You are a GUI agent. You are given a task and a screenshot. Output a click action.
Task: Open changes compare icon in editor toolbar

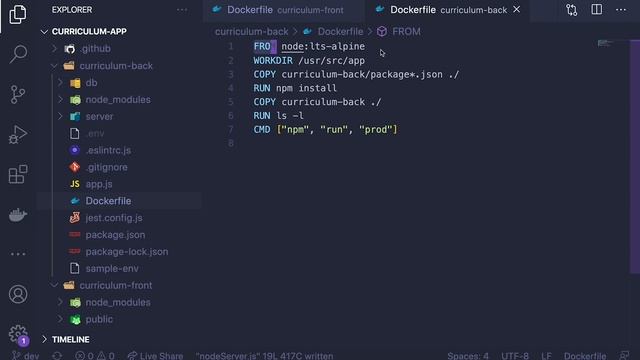click(x=571, y=10)
